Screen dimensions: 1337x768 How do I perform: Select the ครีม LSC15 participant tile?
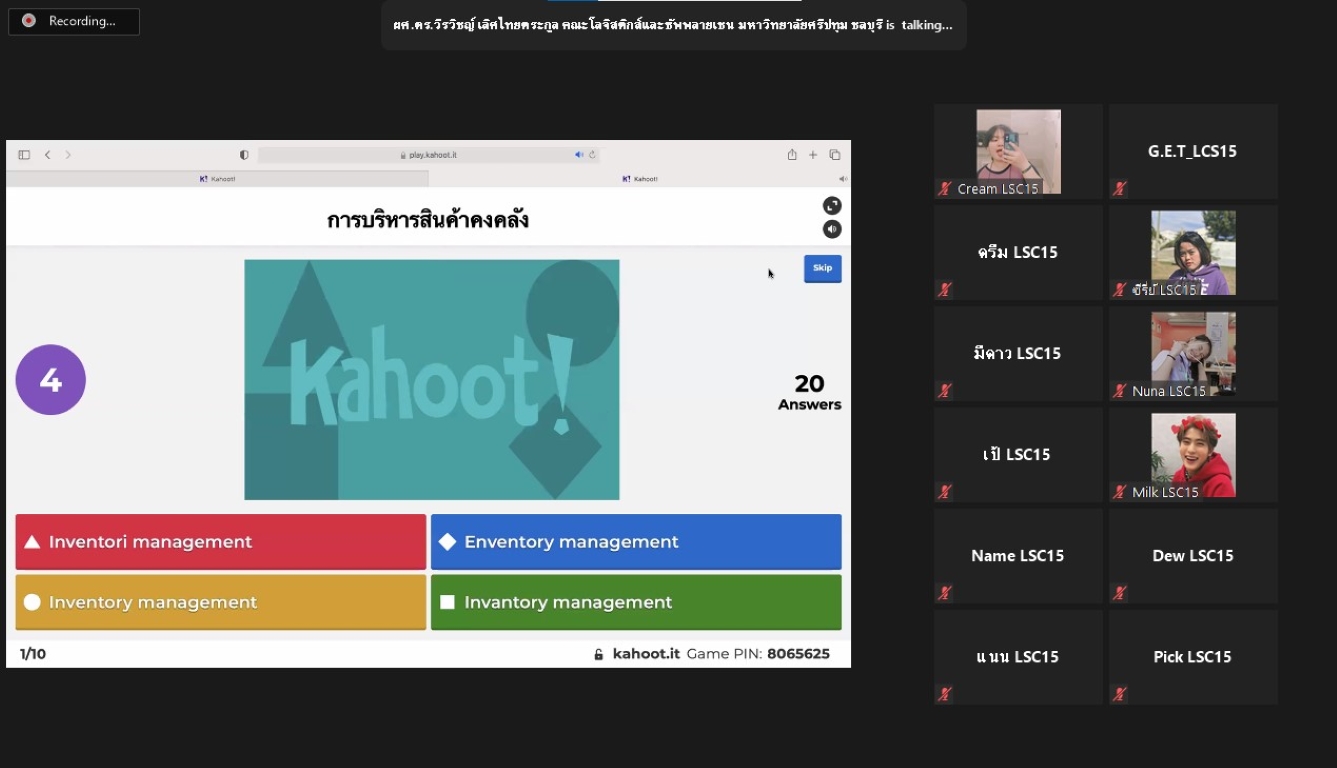point(1018,252)
